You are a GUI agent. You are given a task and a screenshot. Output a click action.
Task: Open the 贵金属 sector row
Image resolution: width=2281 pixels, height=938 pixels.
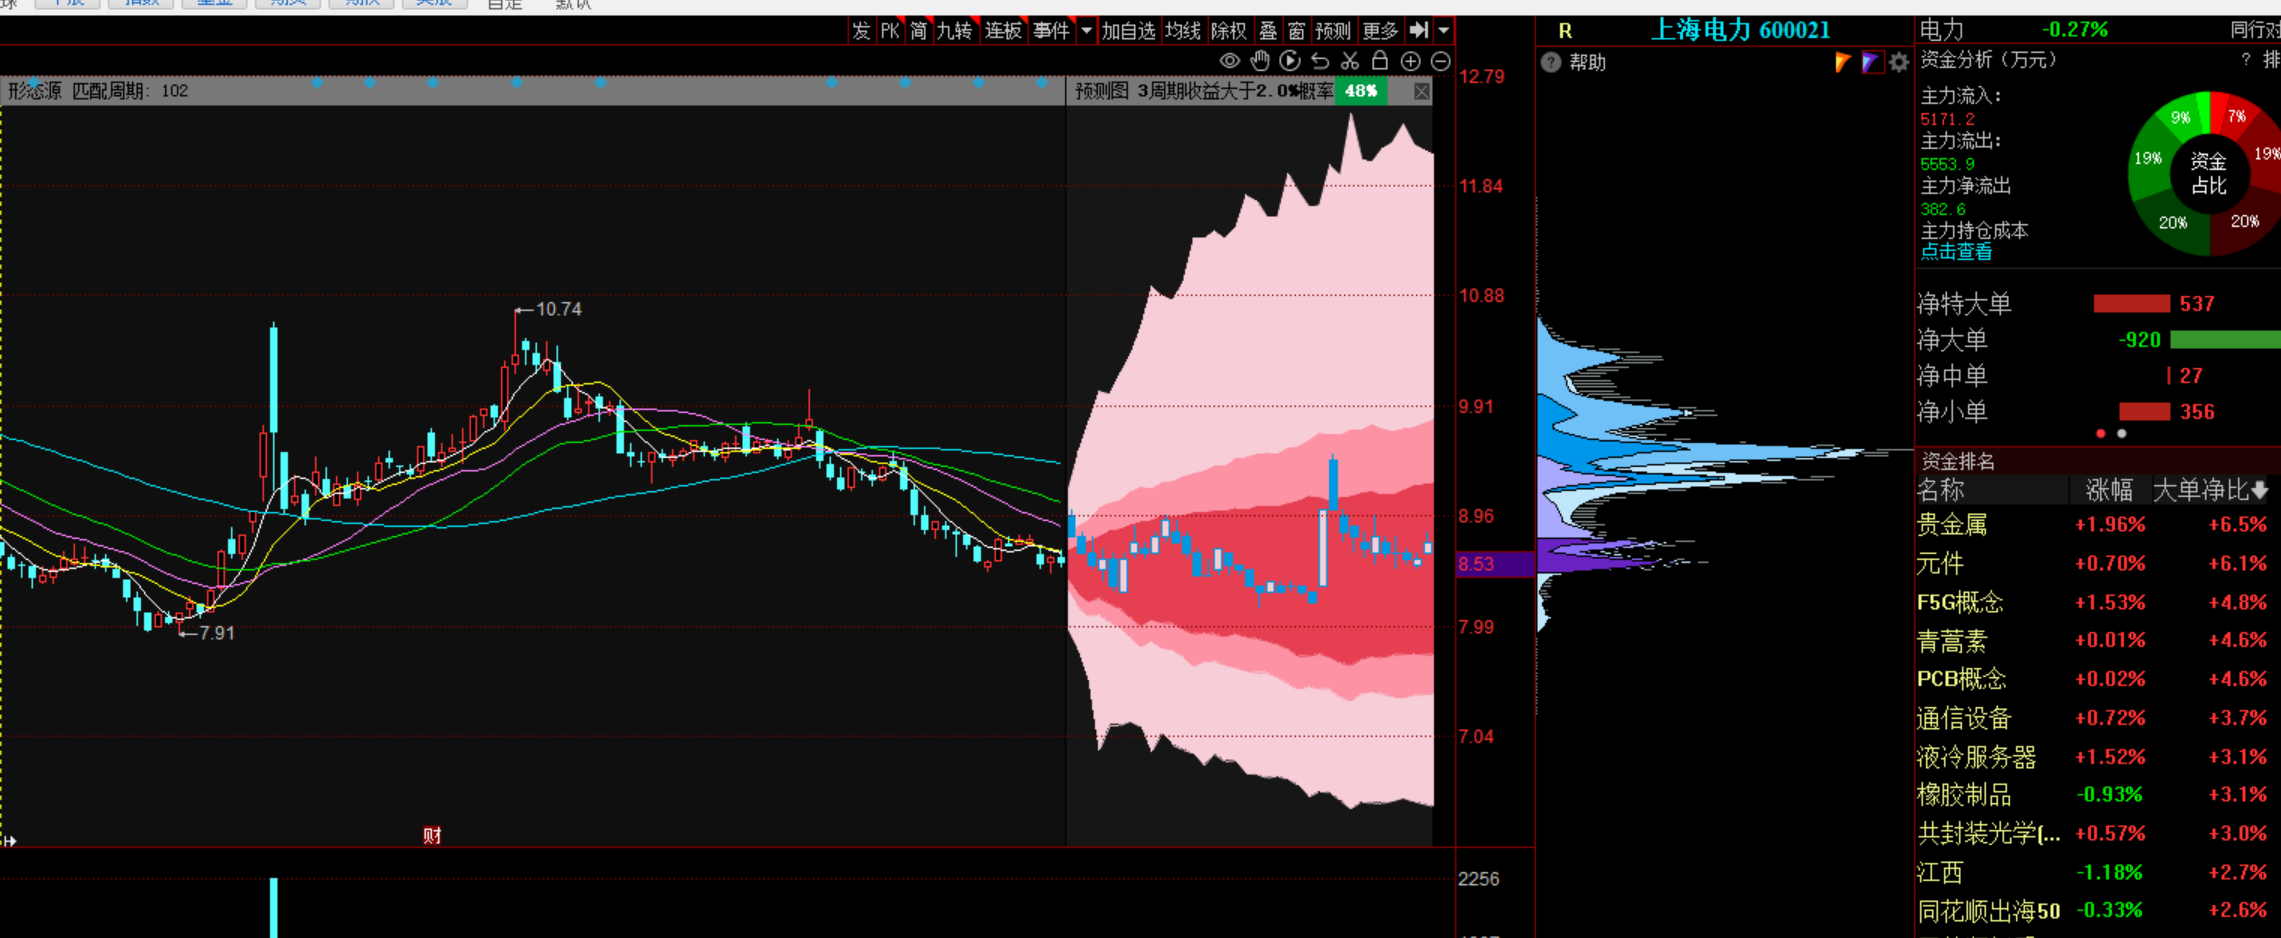pyautogui.click(x=2097, y=525)
